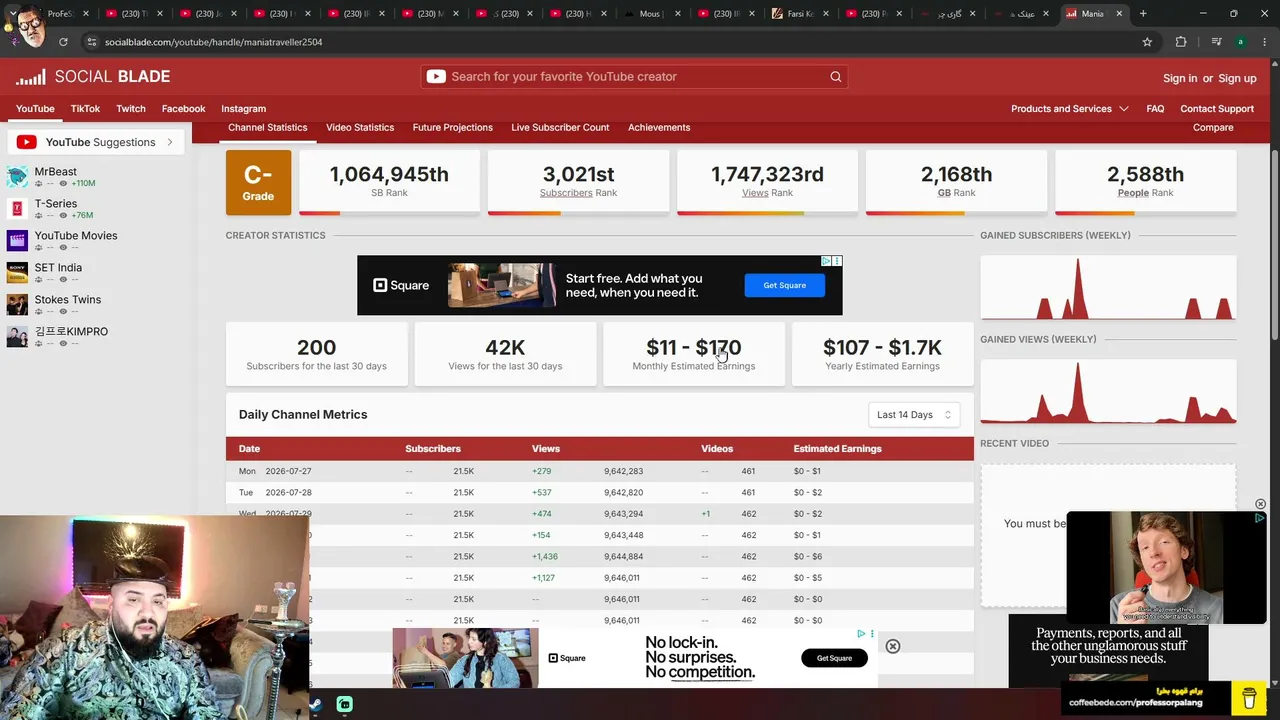Open the Chrome profile avatar

[x=1240, y=42]
